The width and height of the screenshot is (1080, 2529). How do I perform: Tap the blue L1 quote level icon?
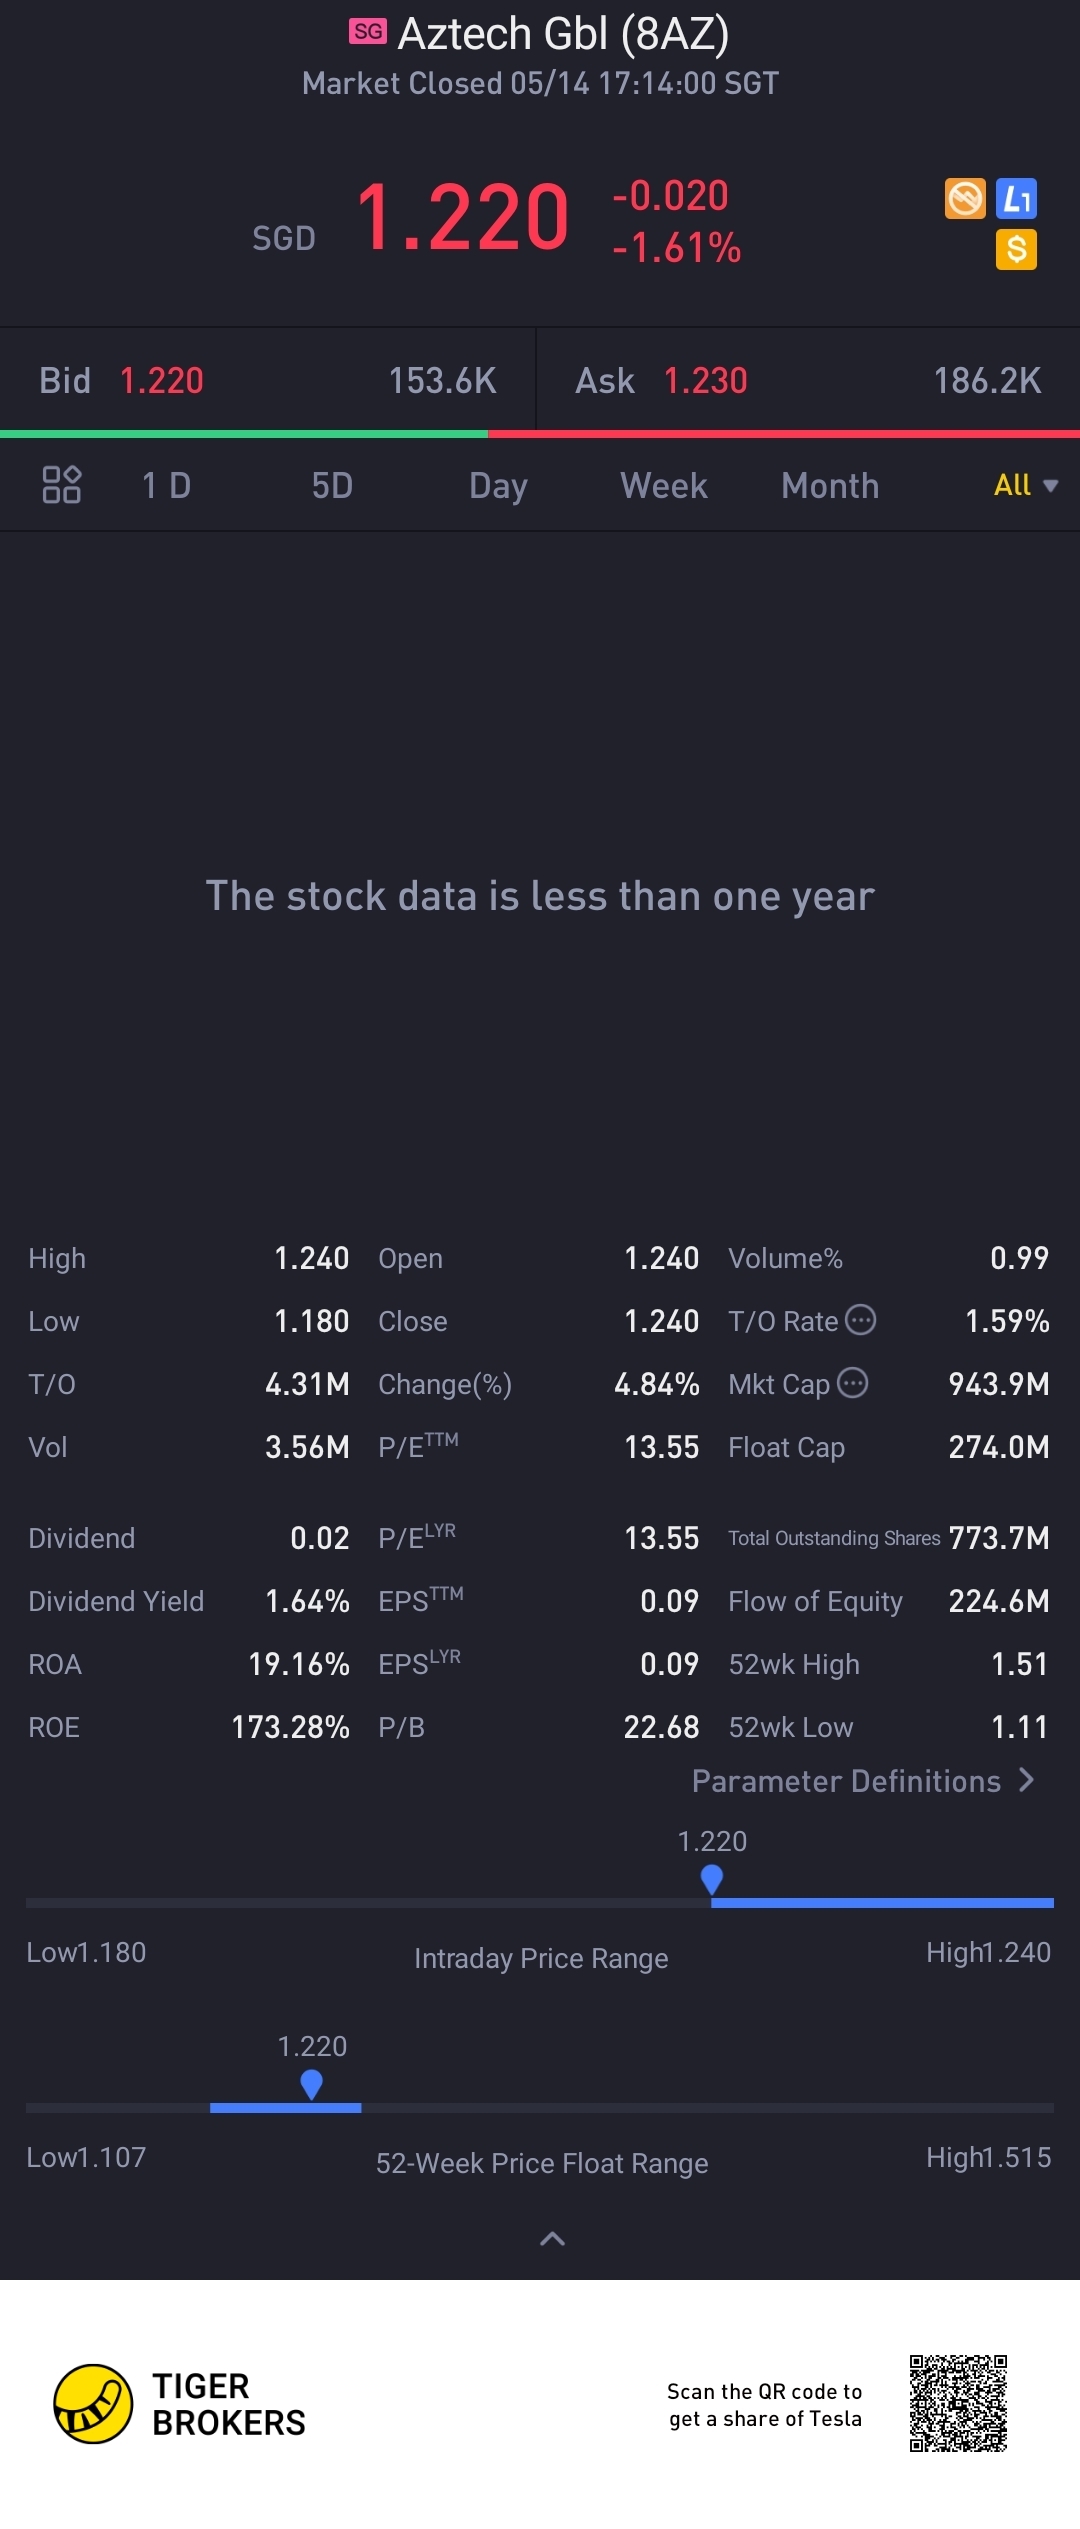(1016, 199)
